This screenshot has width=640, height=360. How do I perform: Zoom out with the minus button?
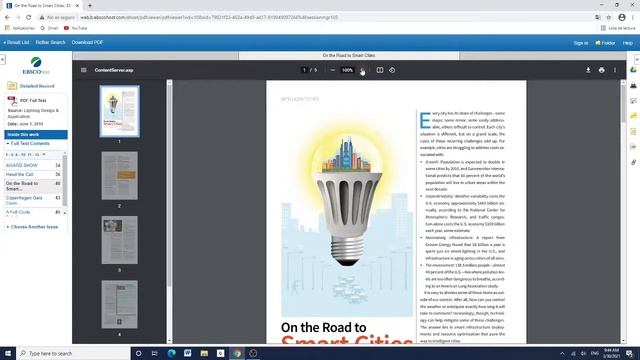pos(332,70)
